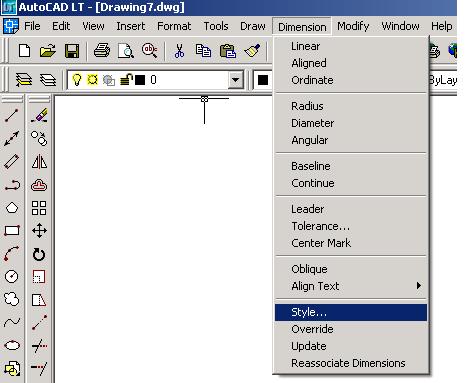
Task: Paste from clipboard icon
Action: coord(228,51)
